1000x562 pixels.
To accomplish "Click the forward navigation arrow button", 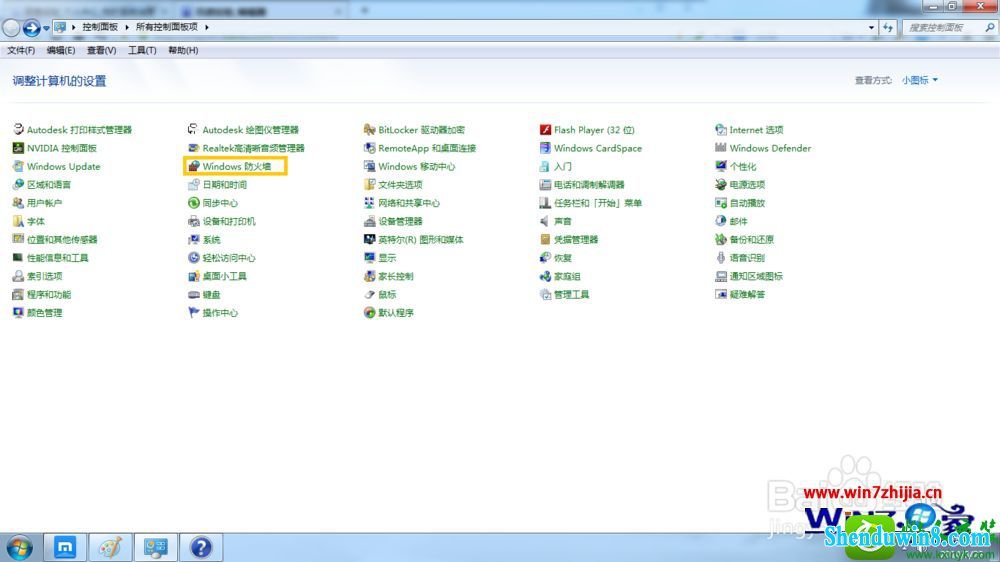I will 31,27.
